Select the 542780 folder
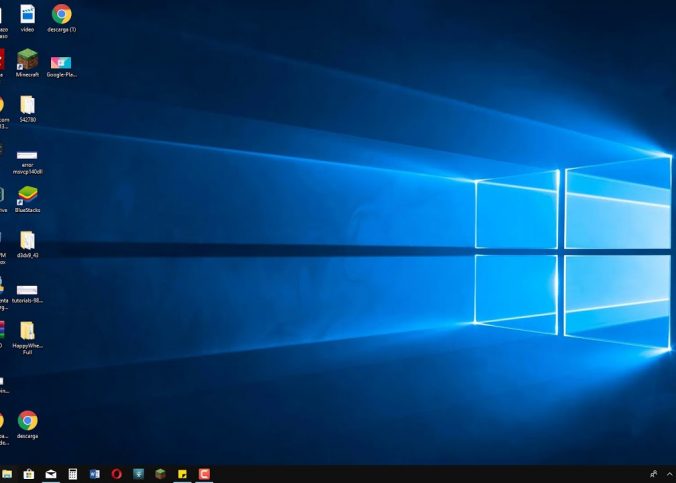The width and height of the screenshot is (676, 483). tap(27, 105)
